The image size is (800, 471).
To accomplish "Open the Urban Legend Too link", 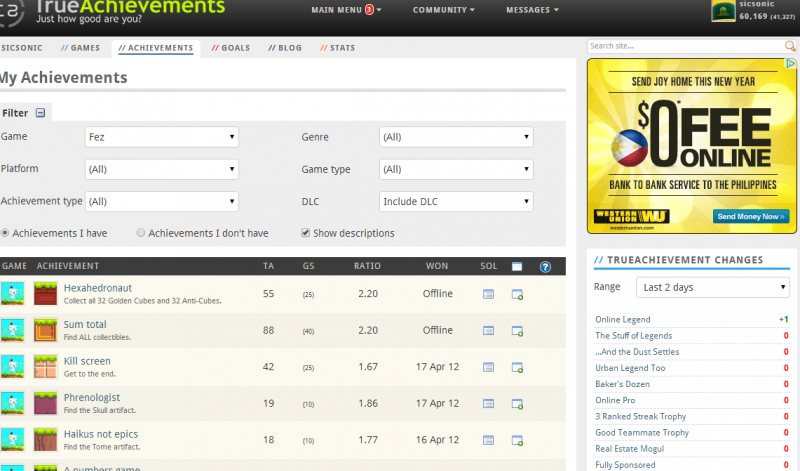I will click(630, 368).
